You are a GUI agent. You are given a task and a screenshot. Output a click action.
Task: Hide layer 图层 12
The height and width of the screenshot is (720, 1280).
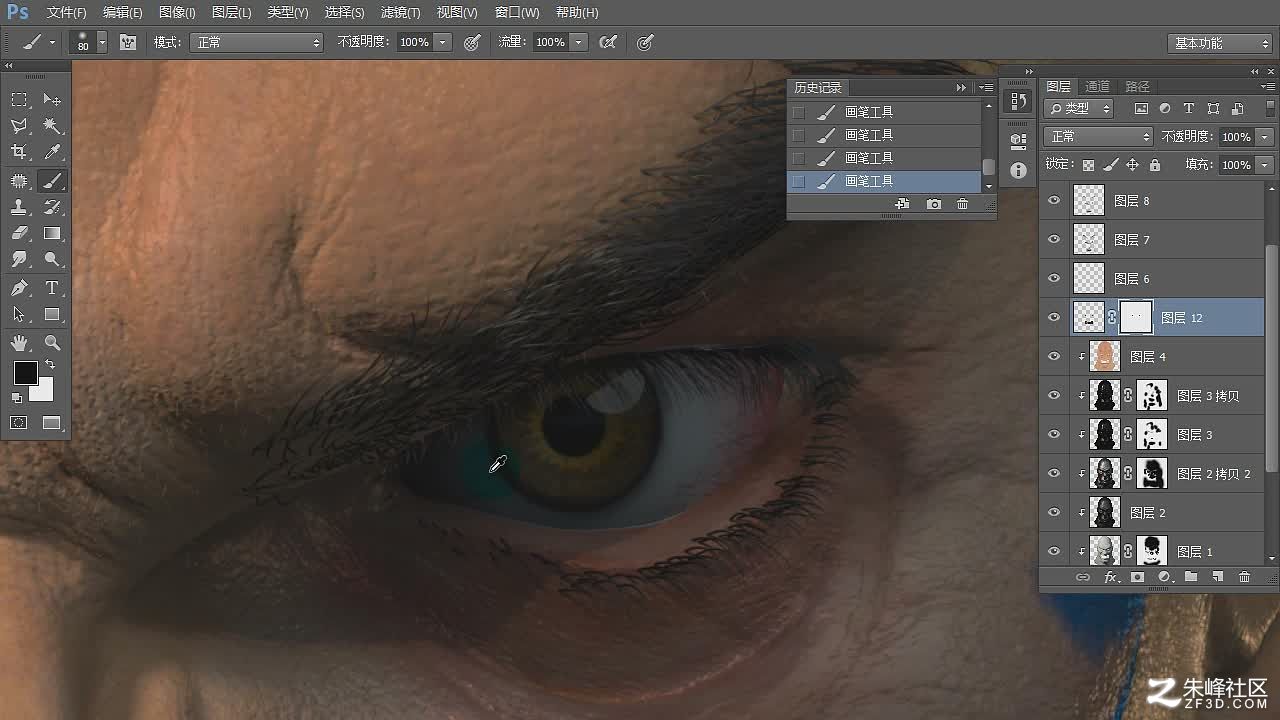[1053, 317]
